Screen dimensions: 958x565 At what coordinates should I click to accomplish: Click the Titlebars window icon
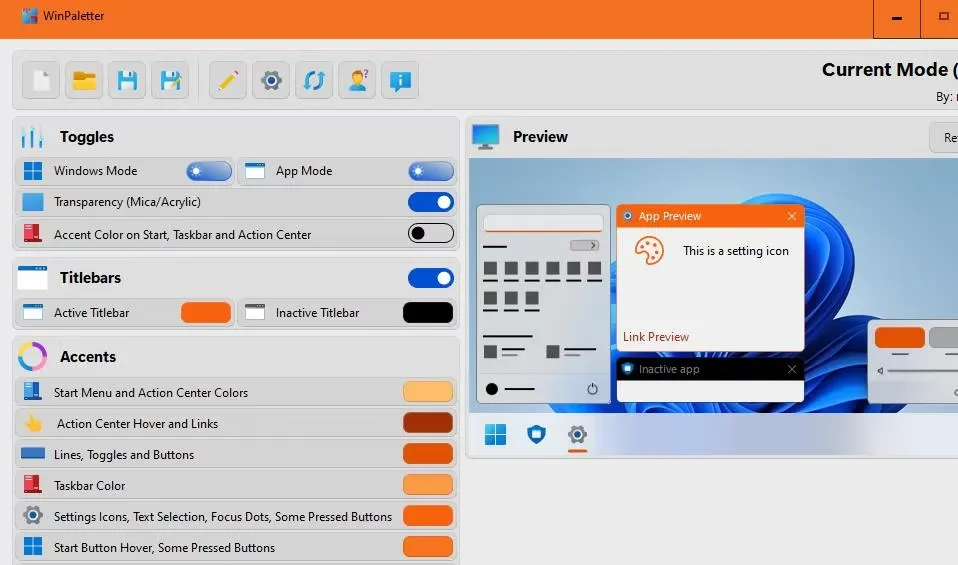click(32, 278)
